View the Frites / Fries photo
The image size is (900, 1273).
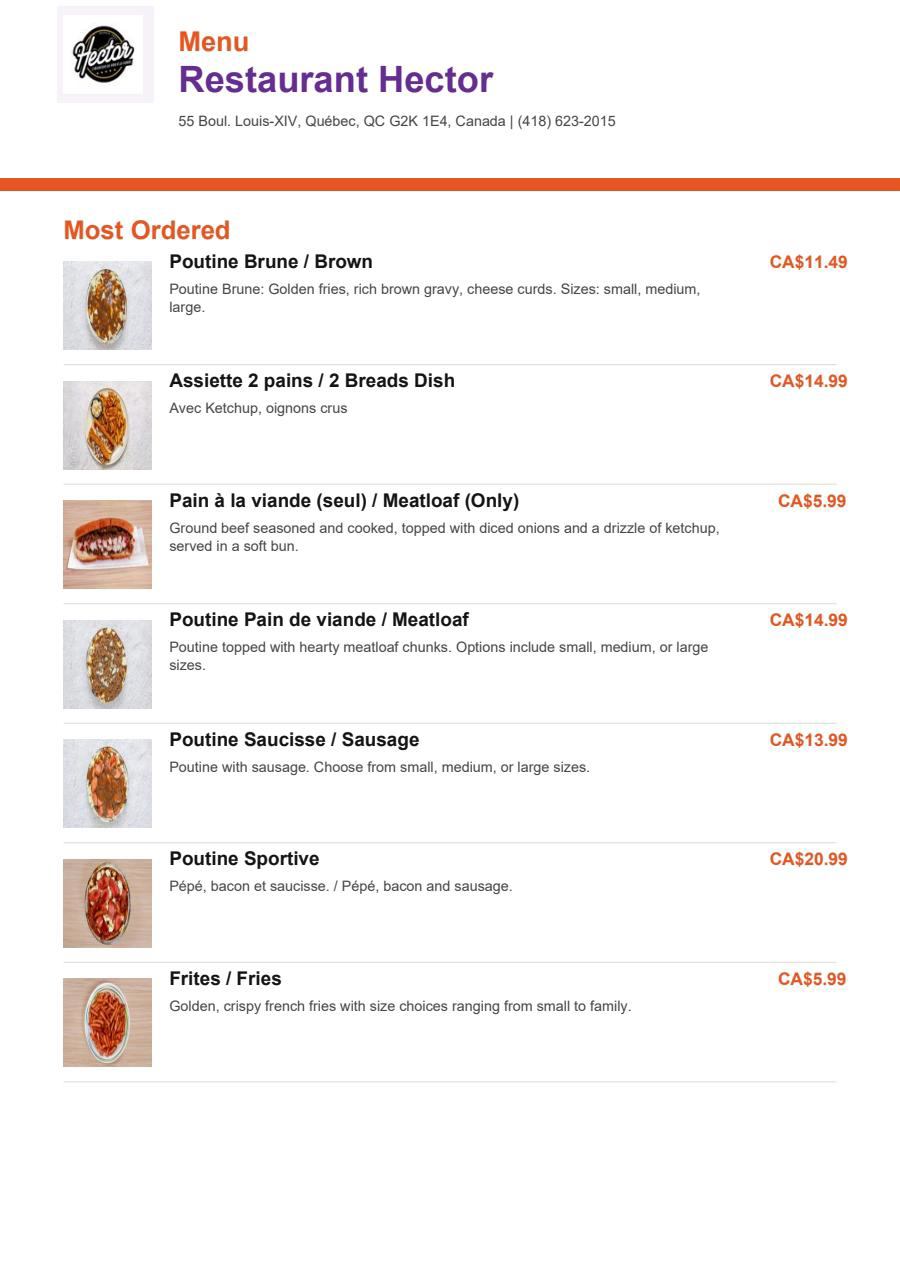point(107,1023)
